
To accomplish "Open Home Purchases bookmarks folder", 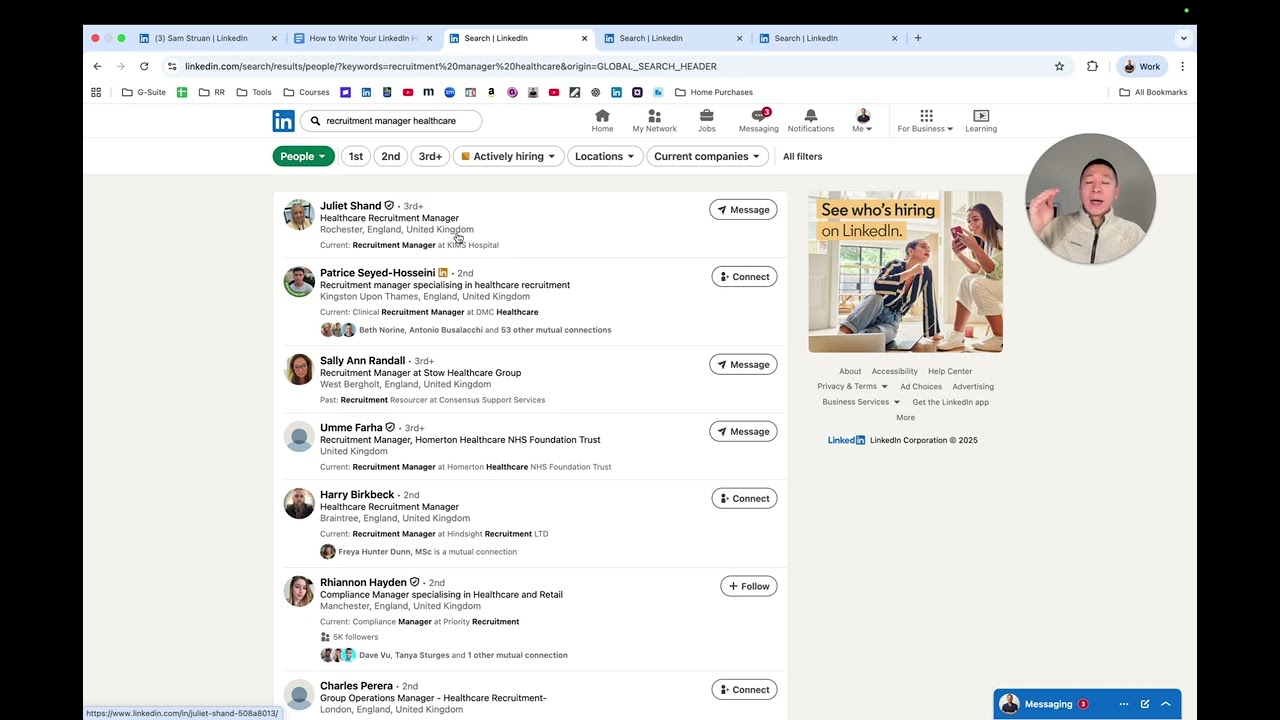I will click(714, 92).
